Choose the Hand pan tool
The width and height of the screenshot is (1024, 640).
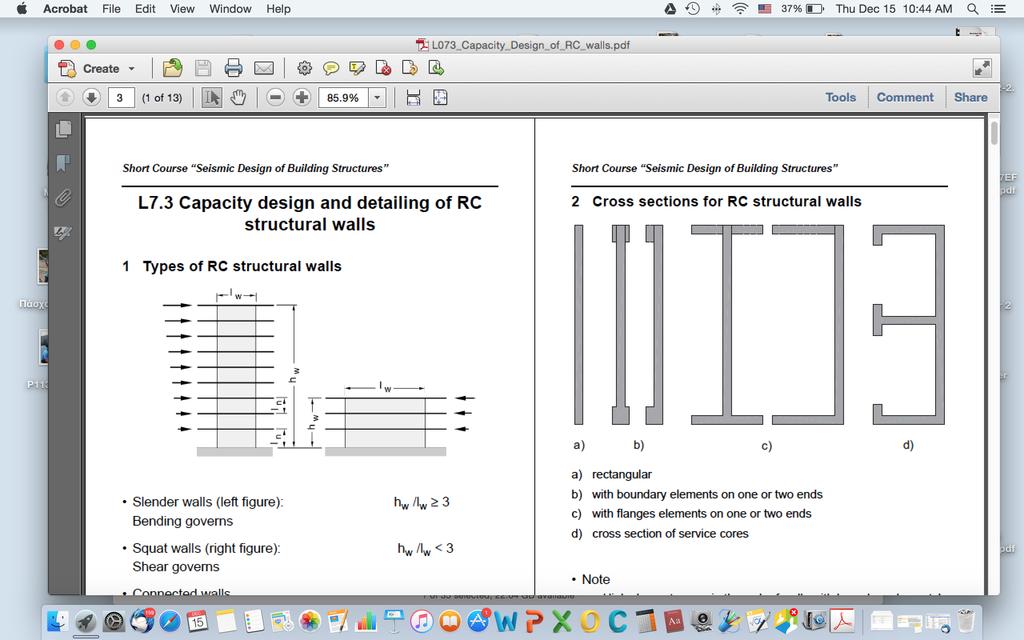238,97
